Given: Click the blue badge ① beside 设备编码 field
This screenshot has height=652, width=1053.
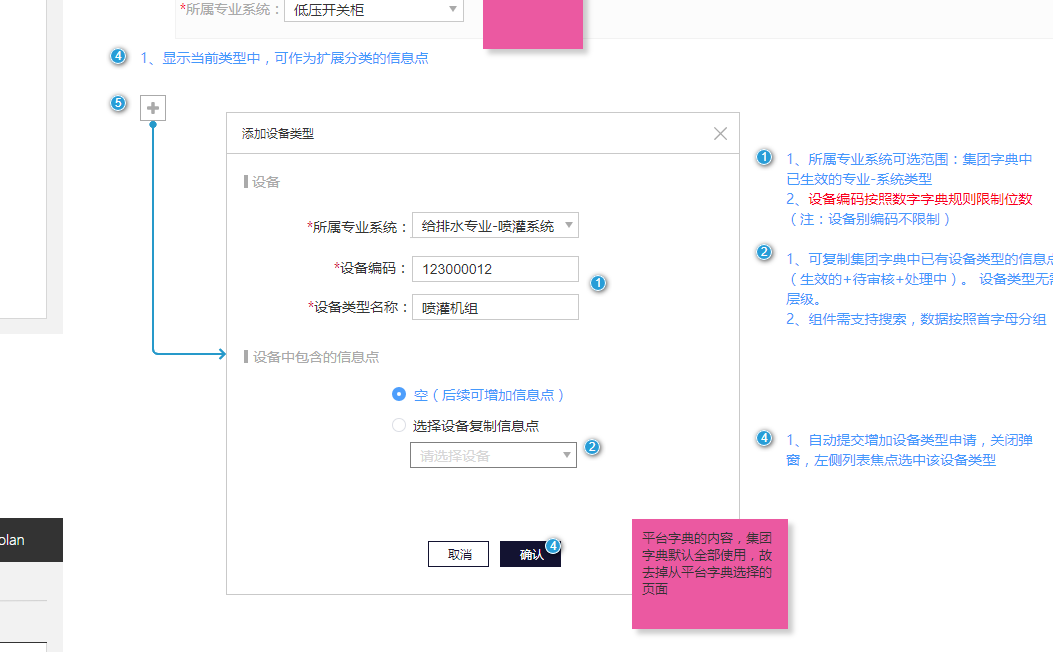Looking at the screenshot, I should pos(597,283).
